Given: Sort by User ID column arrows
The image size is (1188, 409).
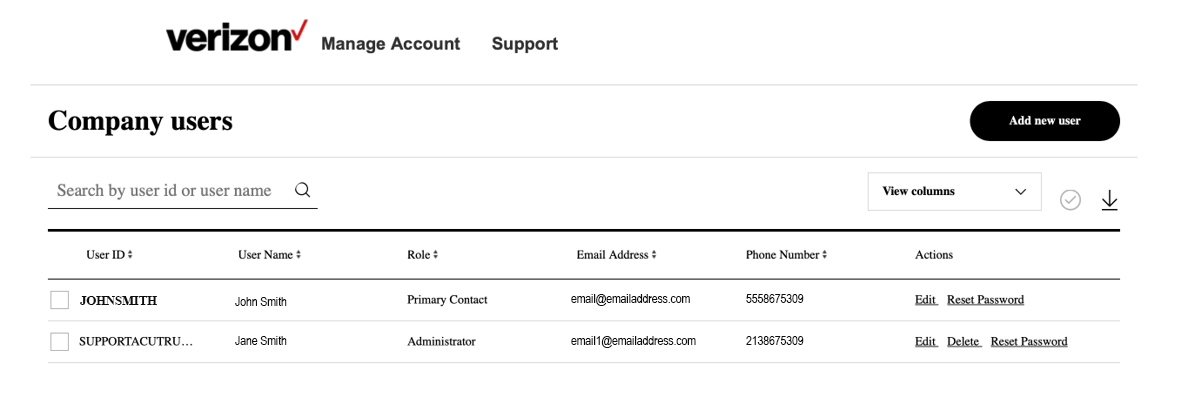Looking at the screenshot, I should [x=130, y=255].
